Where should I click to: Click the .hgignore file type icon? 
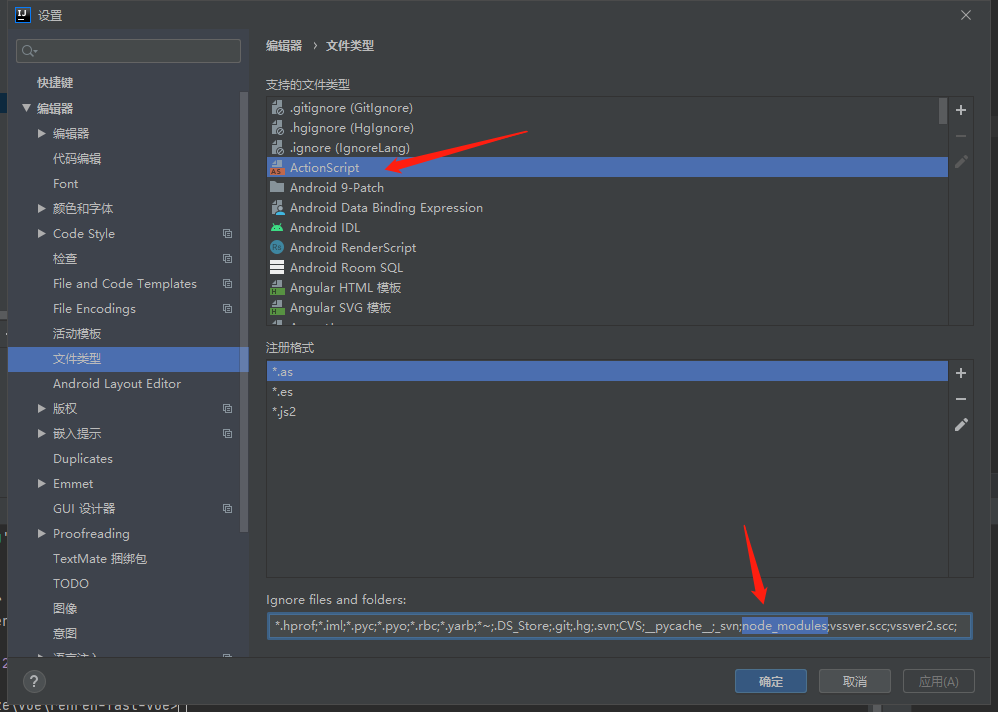277,128
